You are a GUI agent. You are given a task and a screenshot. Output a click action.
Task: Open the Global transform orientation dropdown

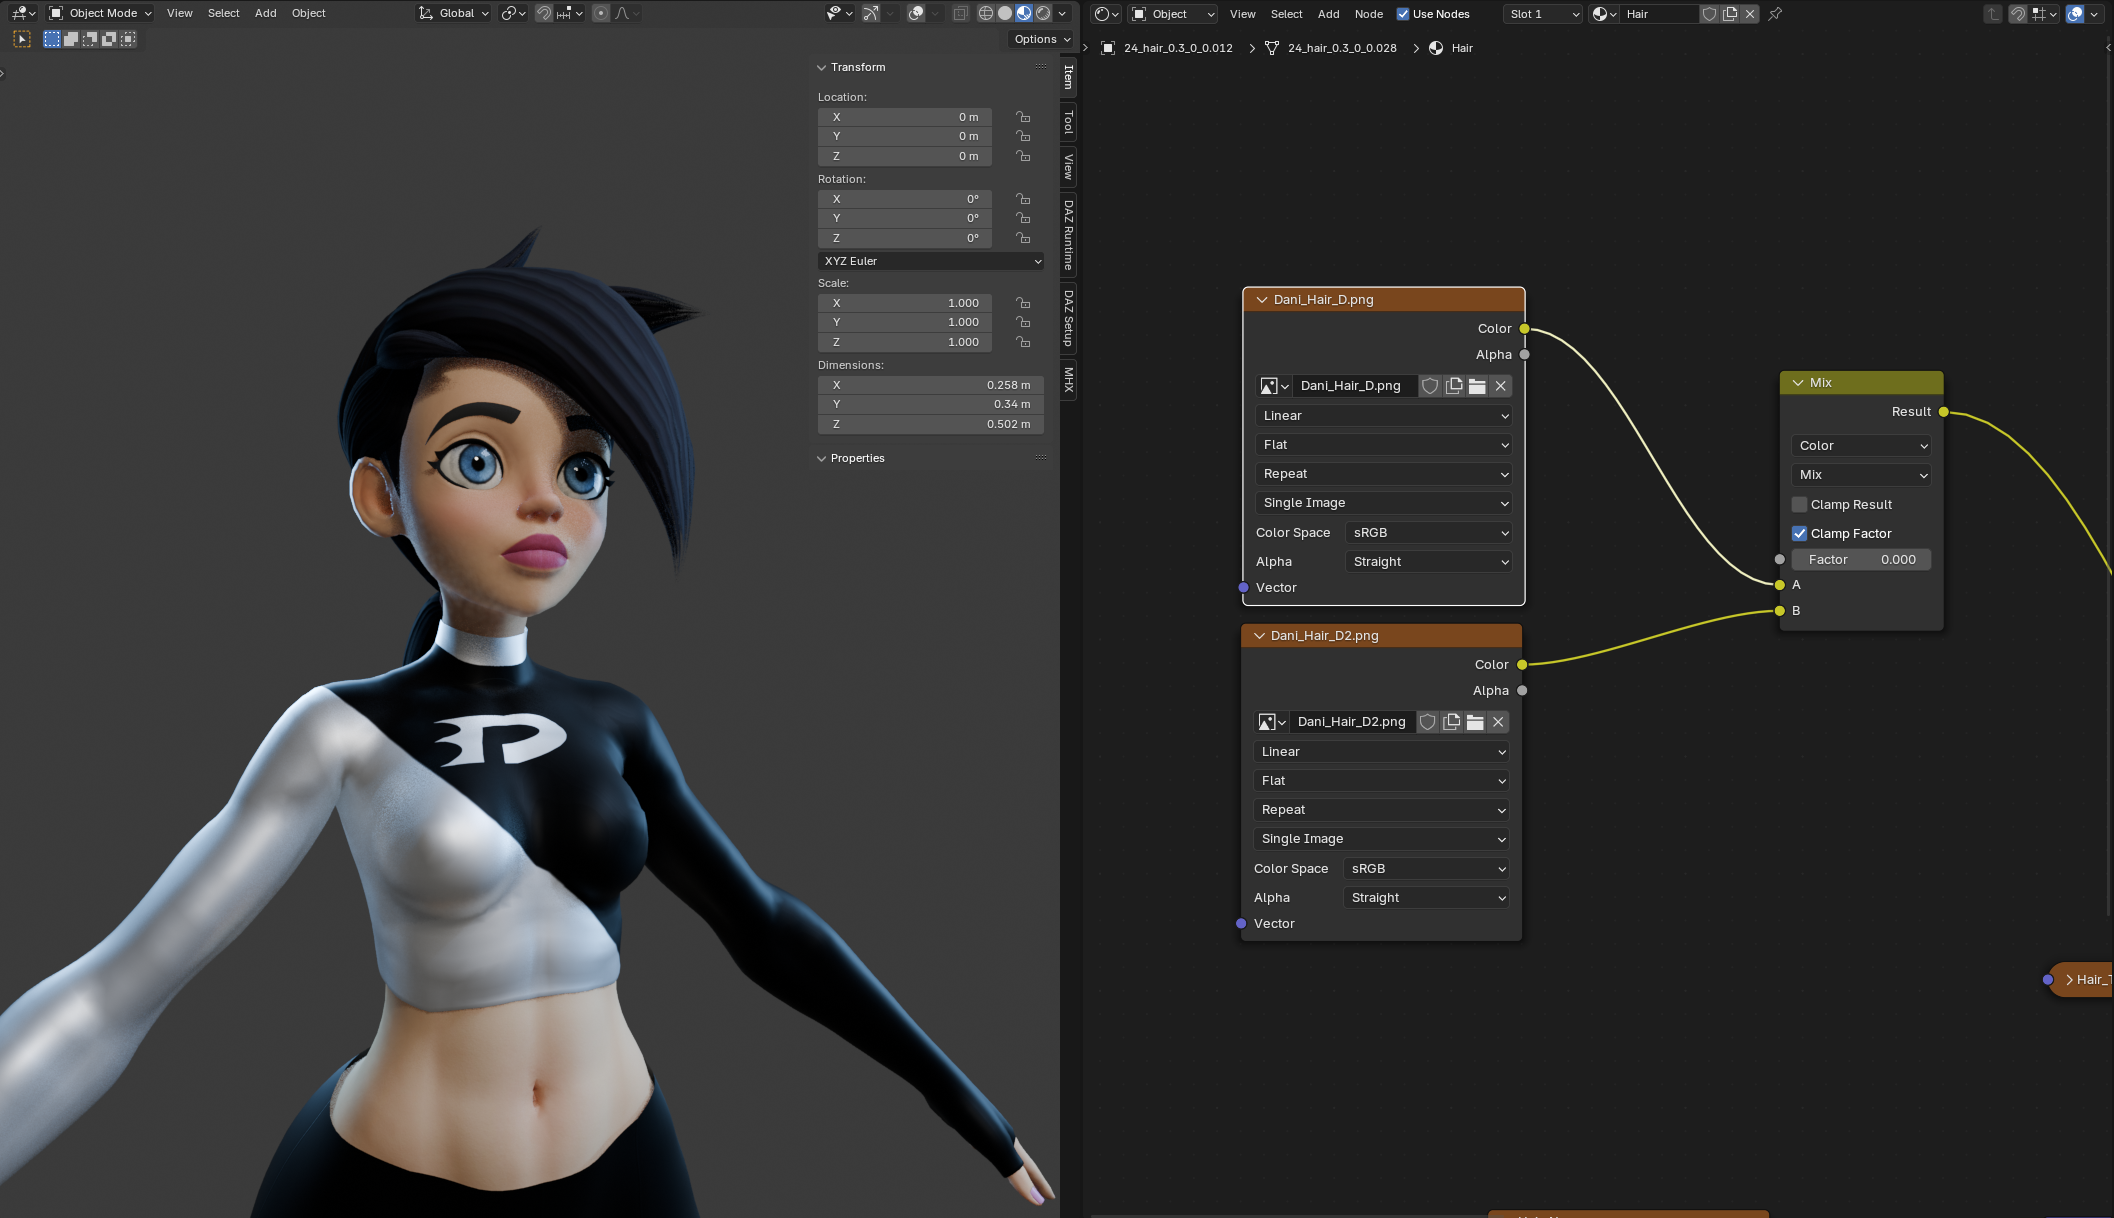[x=454, y=13]
